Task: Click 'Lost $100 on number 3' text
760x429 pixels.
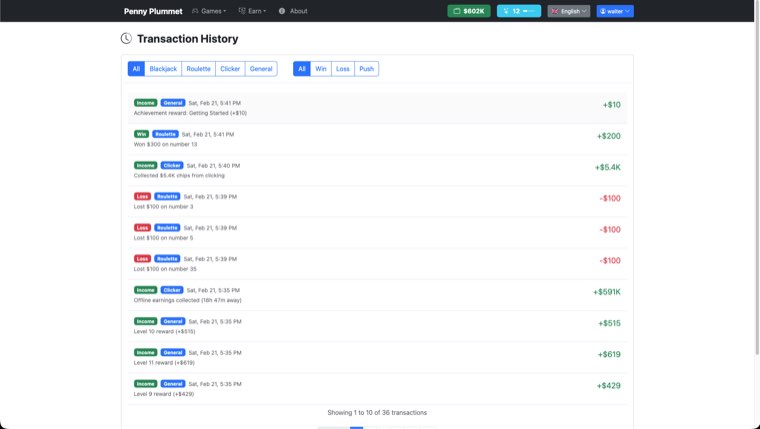Action: coord(163,207)
